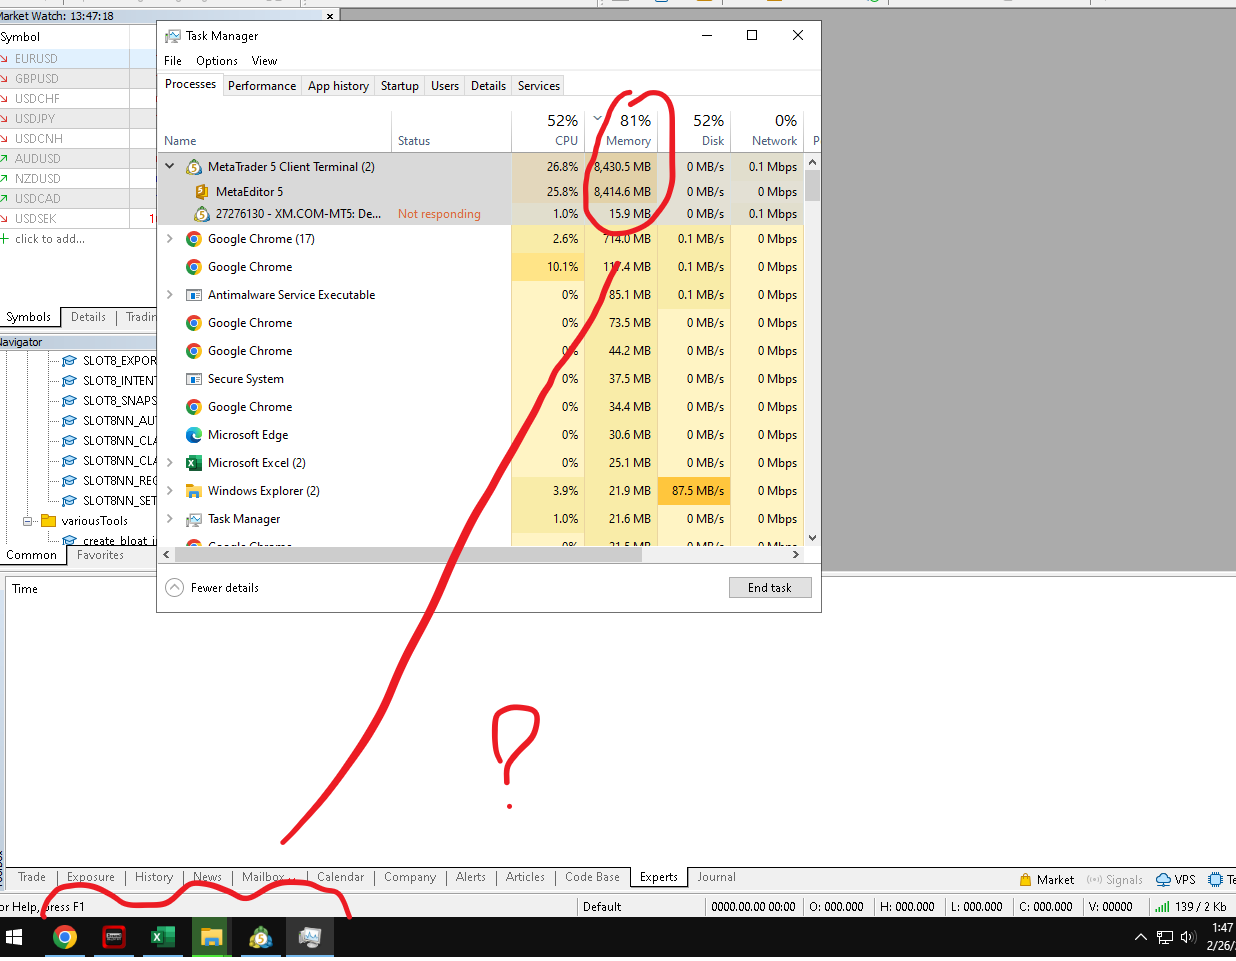
Task: Switch to the Details tab in Task Manager
Action: click(488, 86)
